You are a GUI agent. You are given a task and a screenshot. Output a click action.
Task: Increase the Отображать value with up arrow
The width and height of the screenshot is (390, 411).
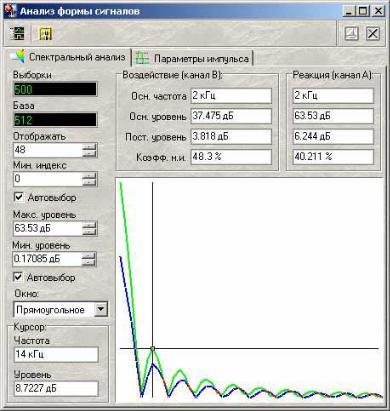click(89, 147)
